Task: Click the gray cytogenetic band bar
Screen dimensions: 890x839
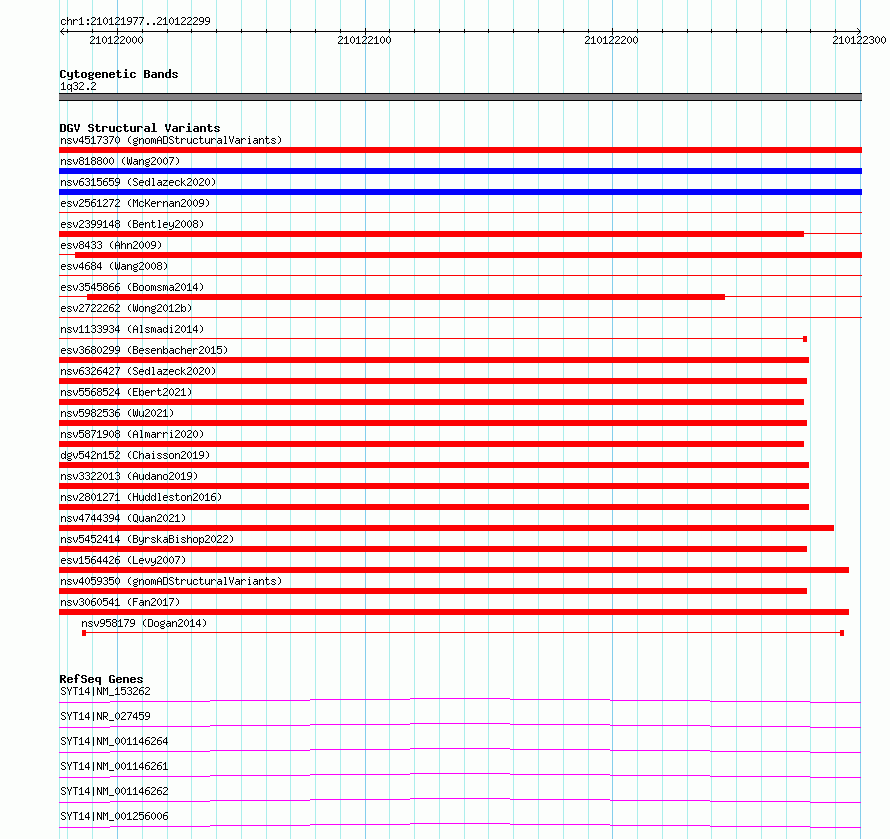Action: (460, 97)
